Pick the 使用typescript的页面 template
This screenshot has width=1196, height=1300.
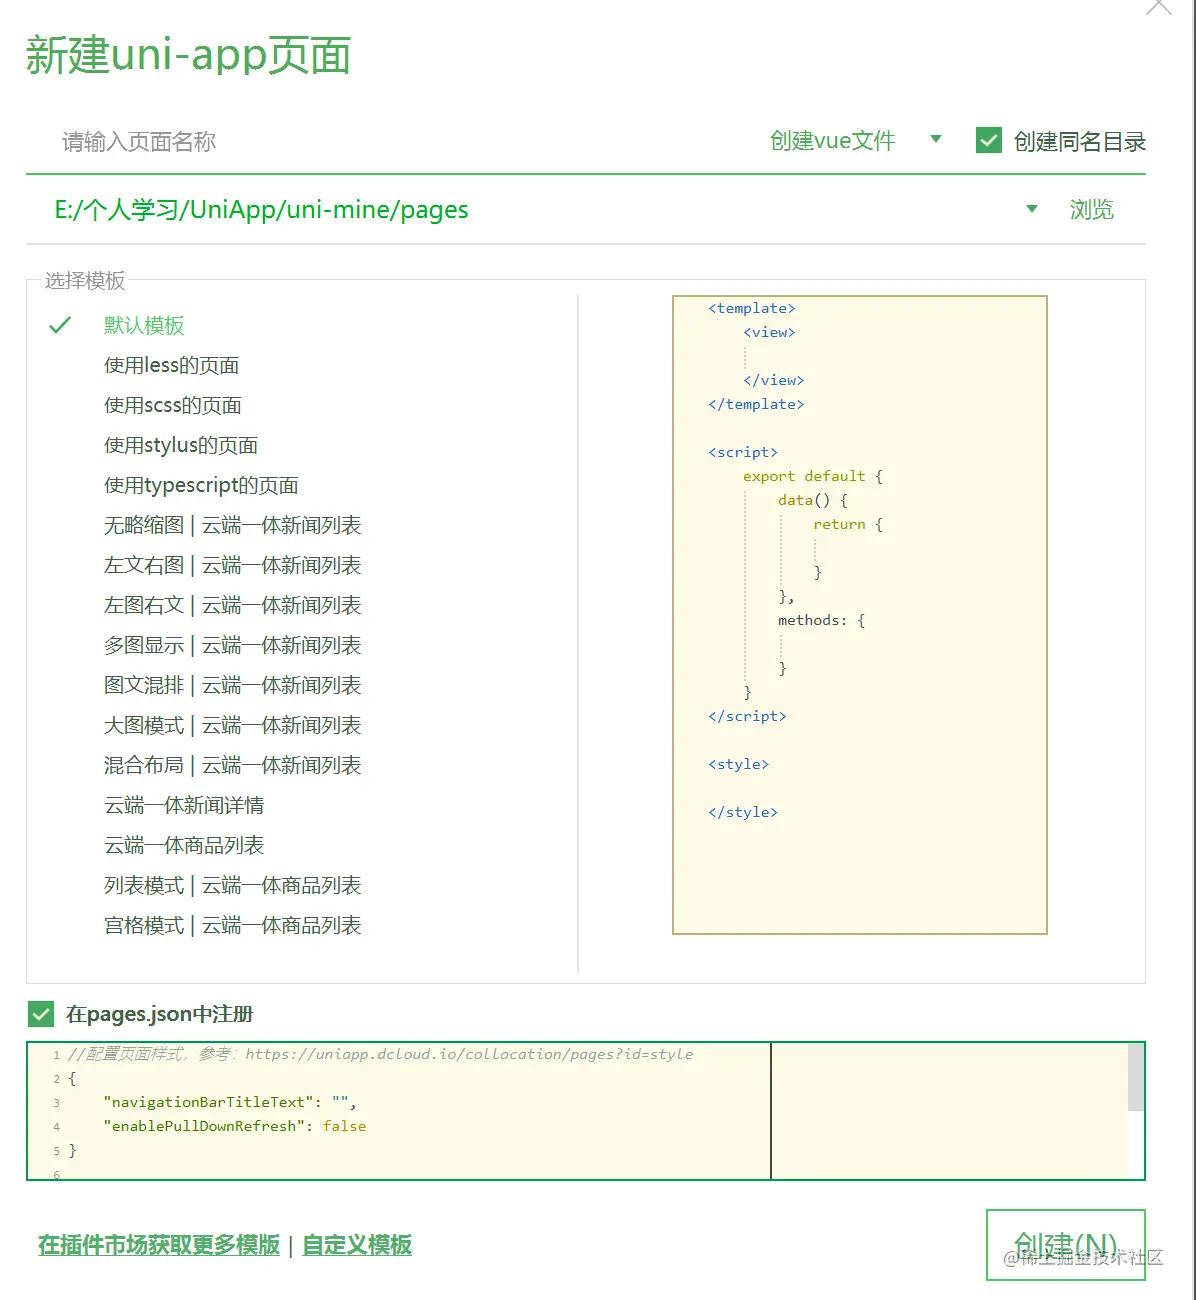click(x=200, y=485)
